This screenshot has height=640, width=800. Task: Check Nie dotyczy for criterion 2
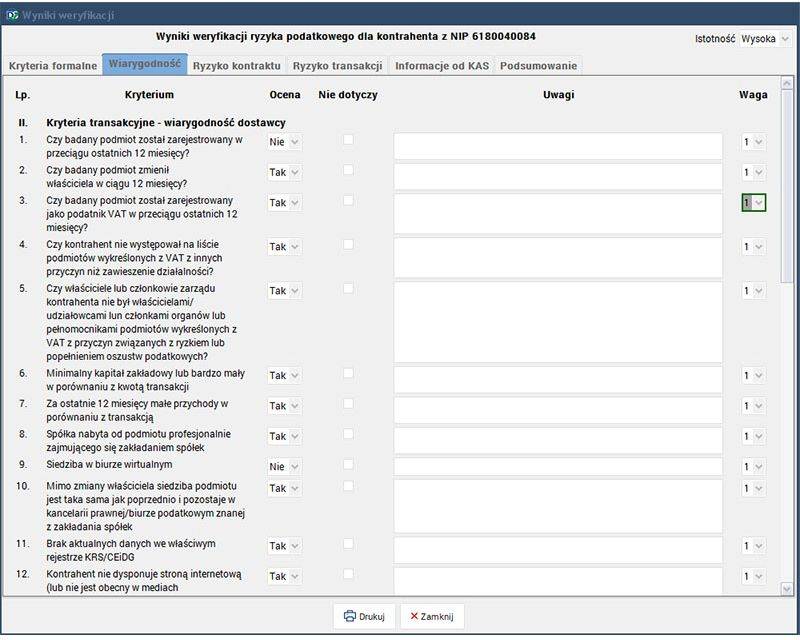[348, 169]
